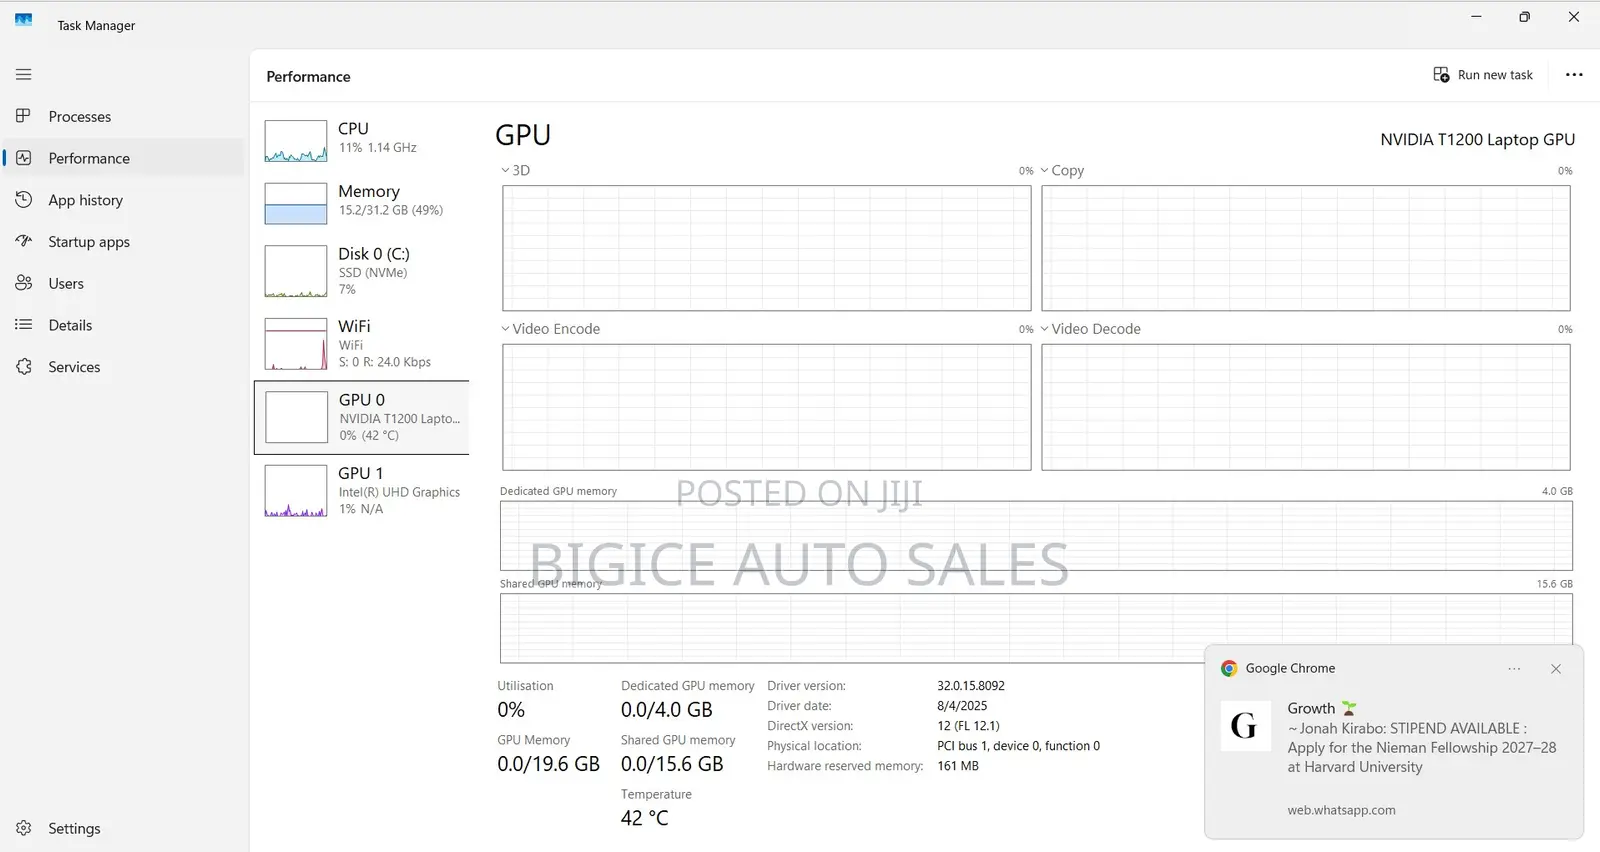Navigate to the Services page

(x=74, y=367)
